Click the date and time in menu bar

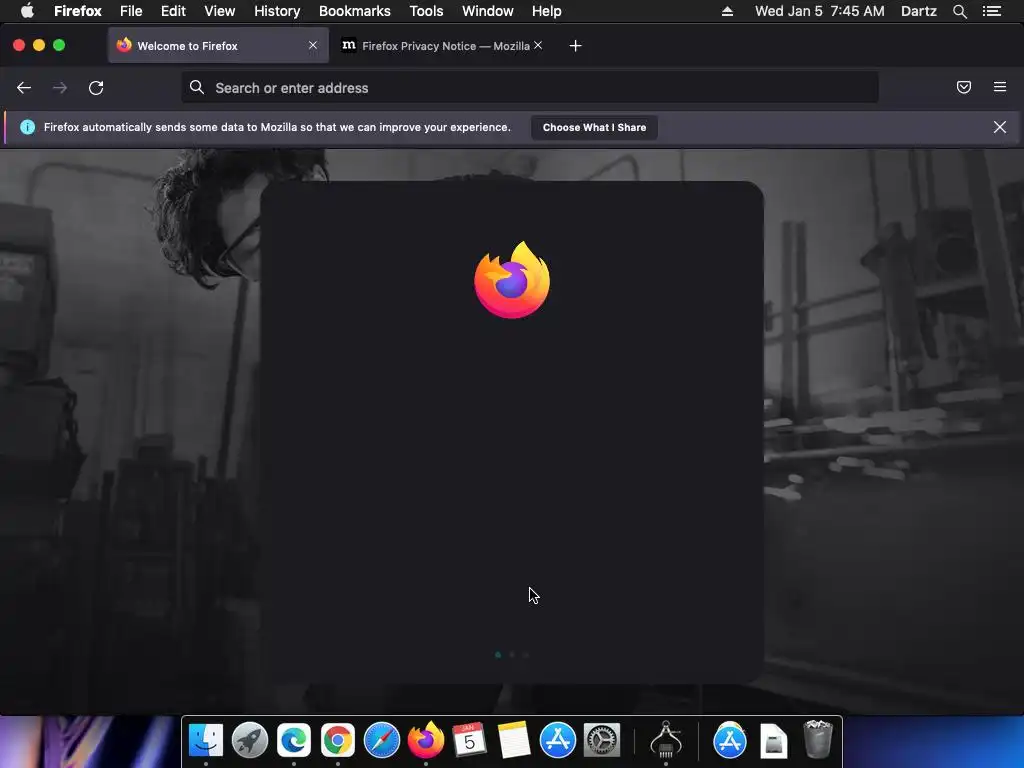(820, 11)
